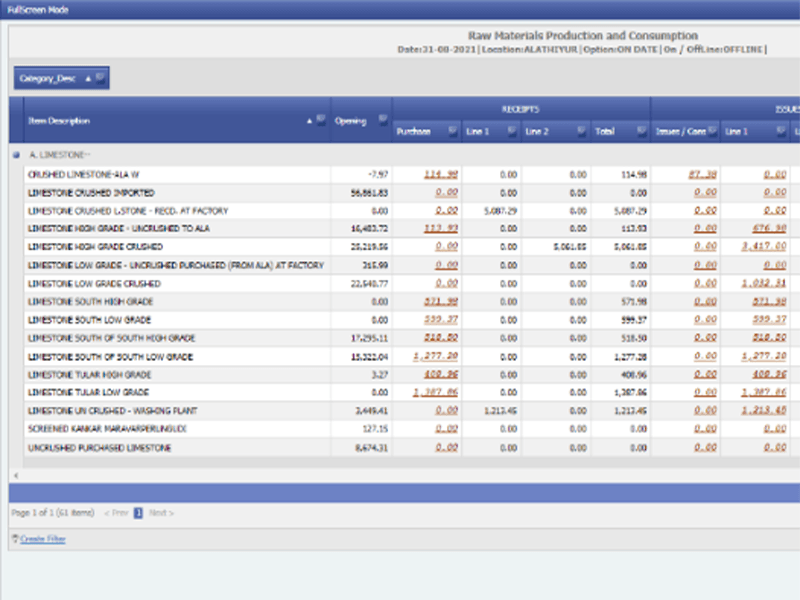Click Next in the pager

[161, 513]
